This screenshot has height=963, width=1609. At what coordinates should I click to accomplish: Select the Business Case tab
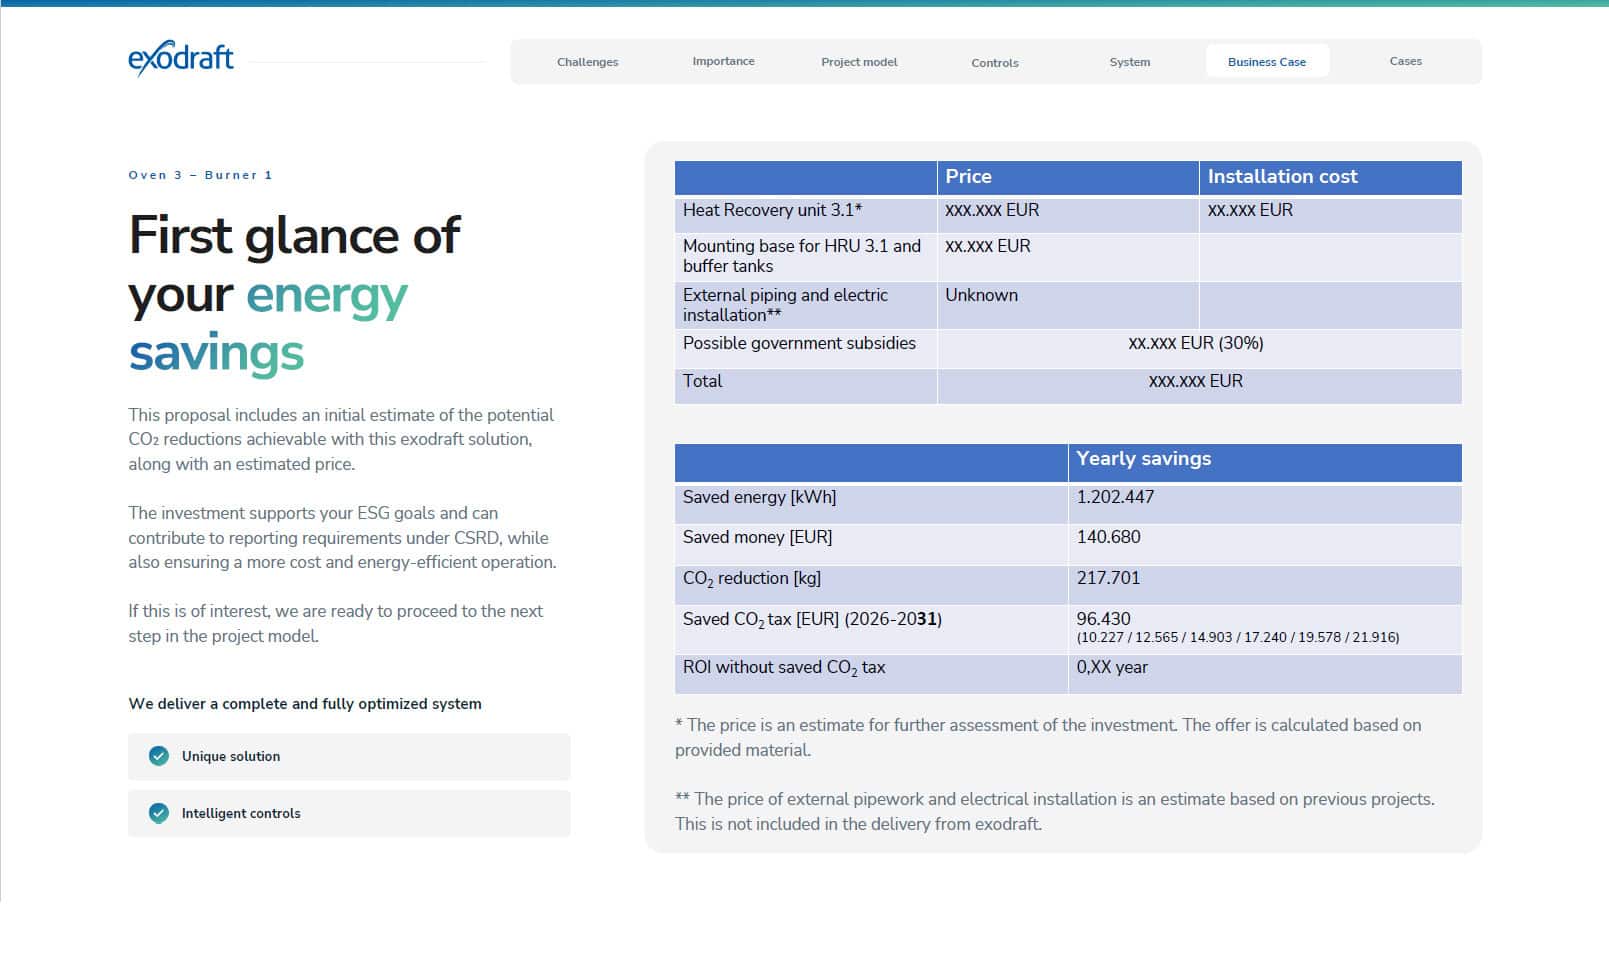coord(1267,62)
